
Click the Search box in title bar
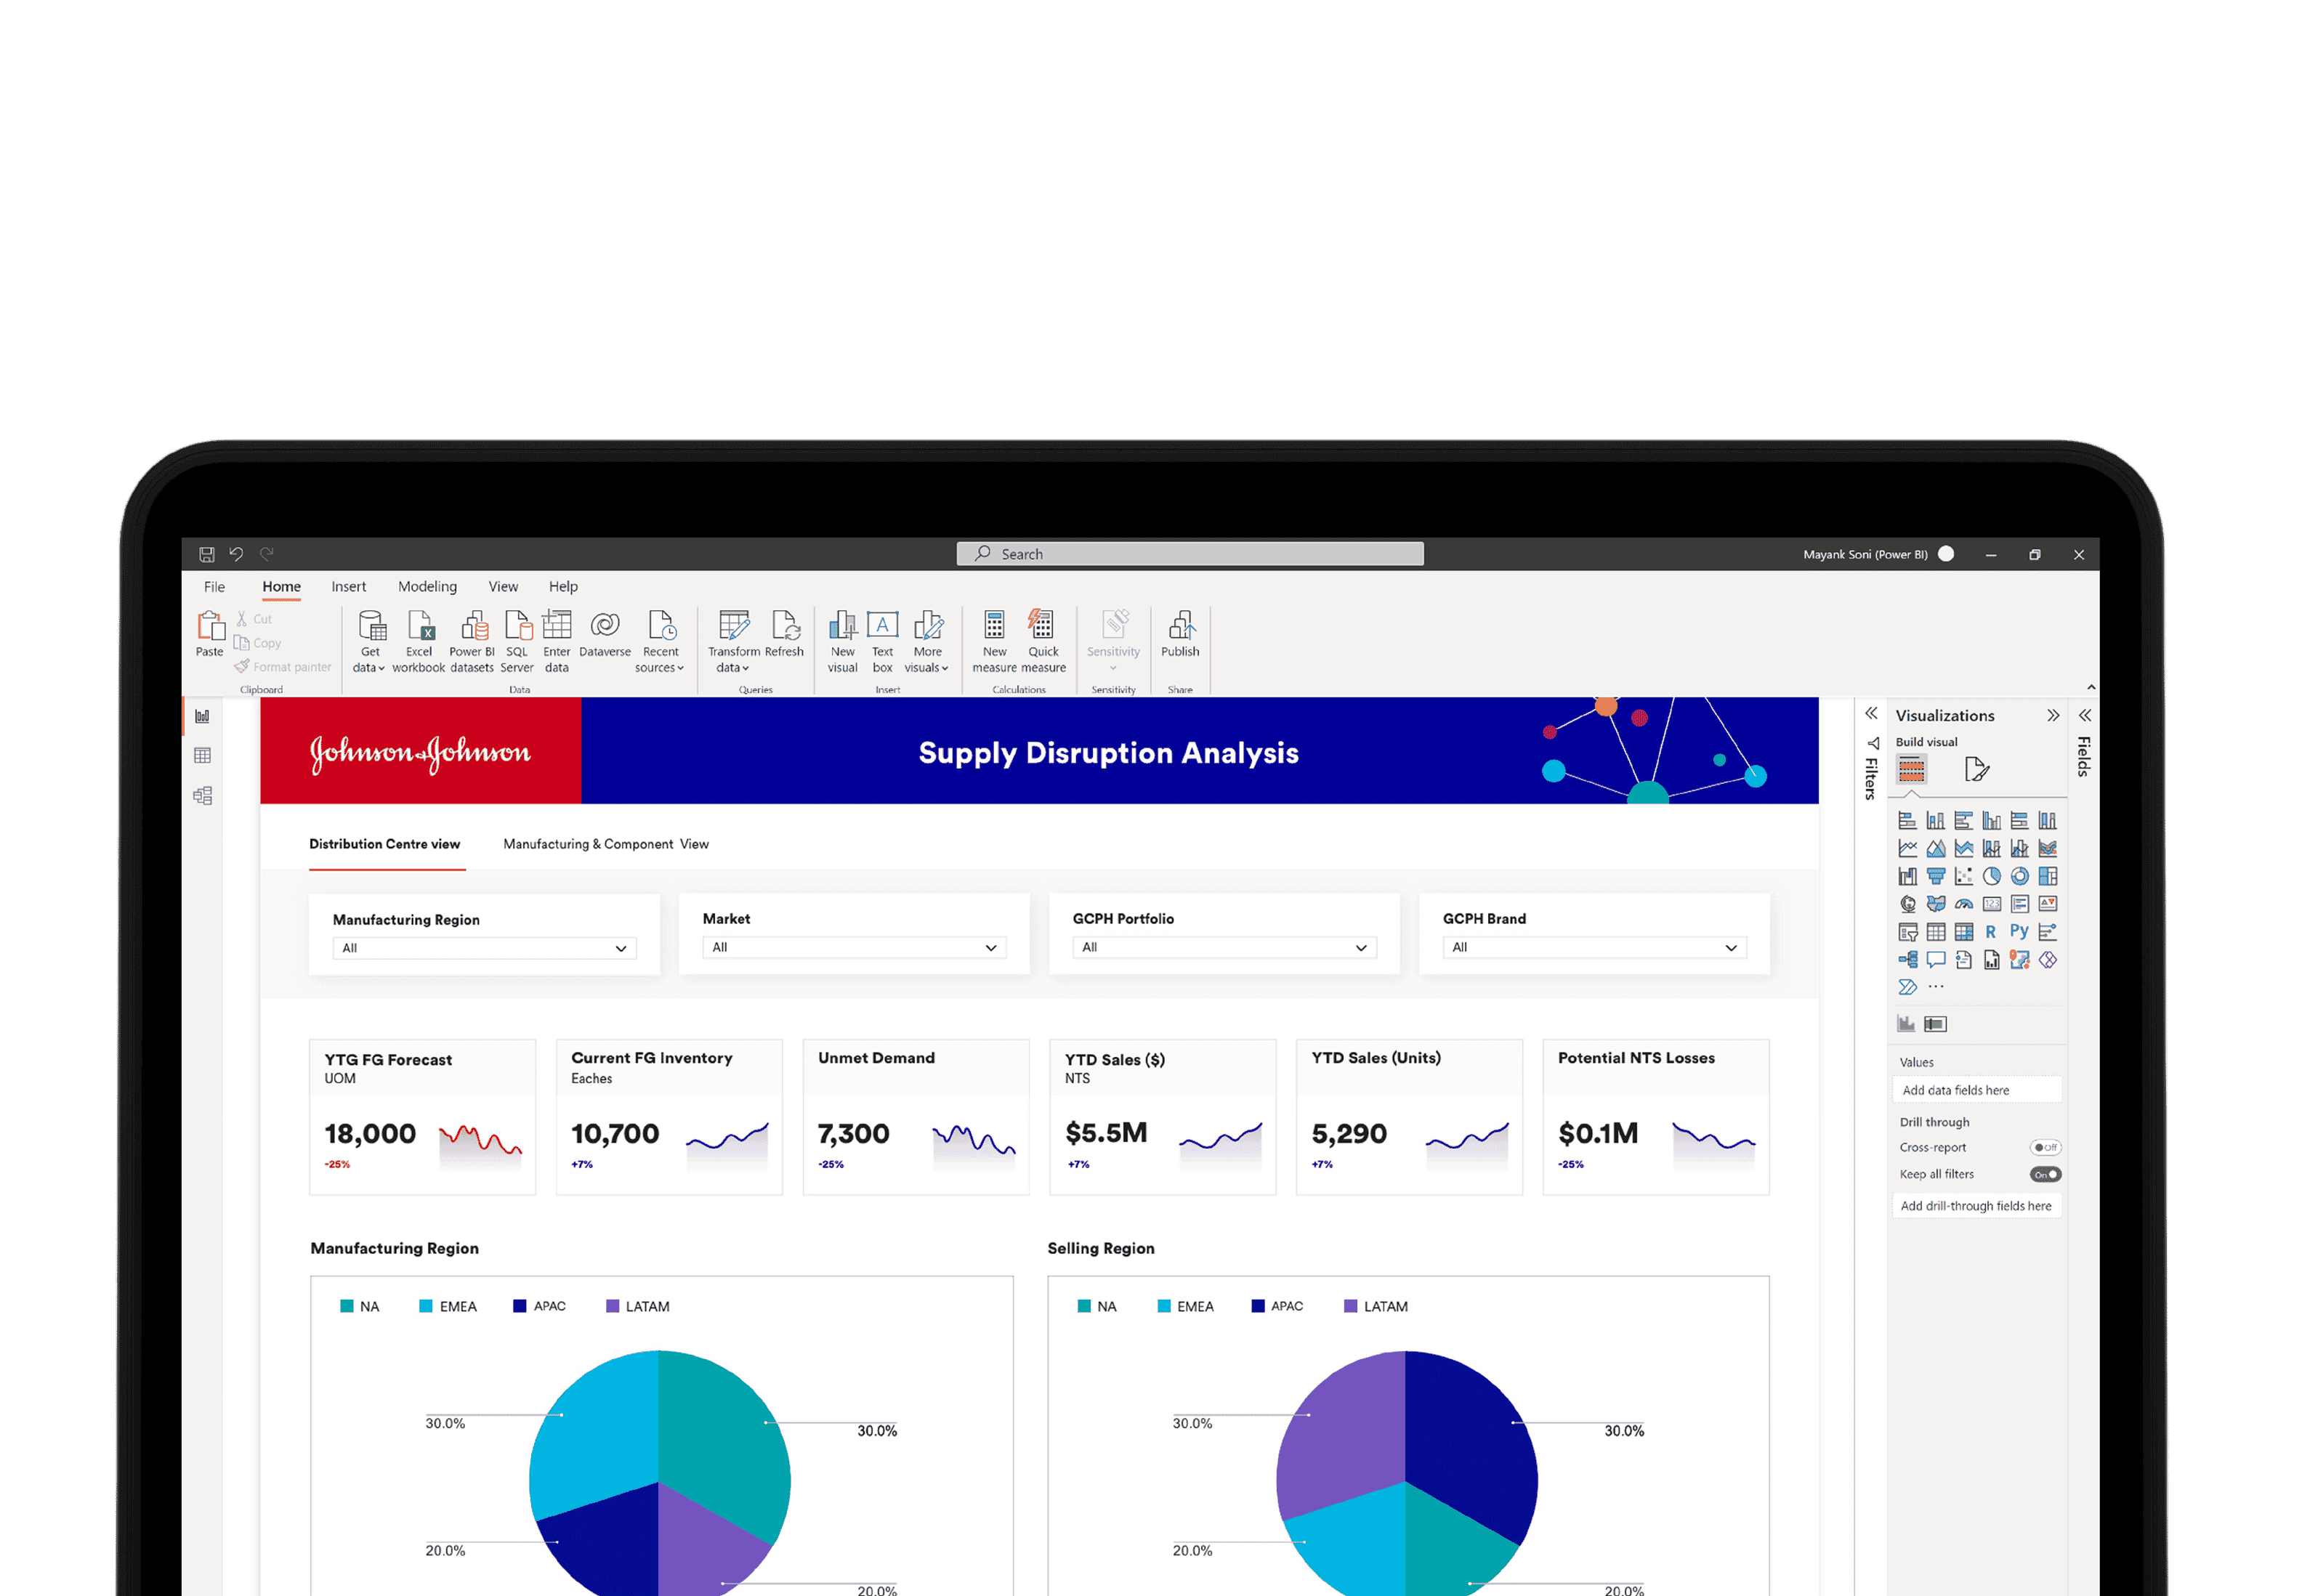coord(1190,554)
